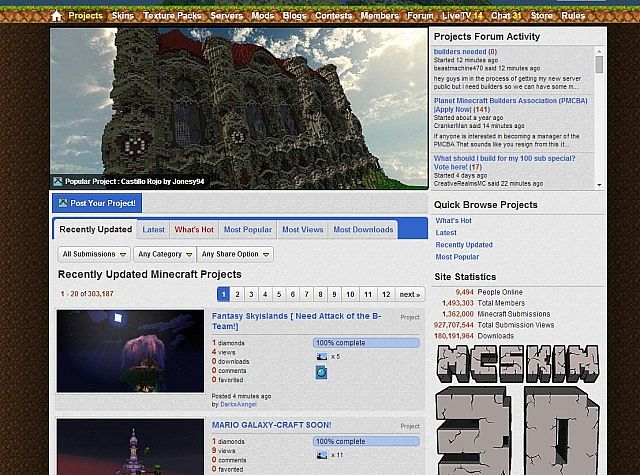Viewport: 640px width, 475px height.
Task: Click the next page button
Action: click(x=410, y=294)
